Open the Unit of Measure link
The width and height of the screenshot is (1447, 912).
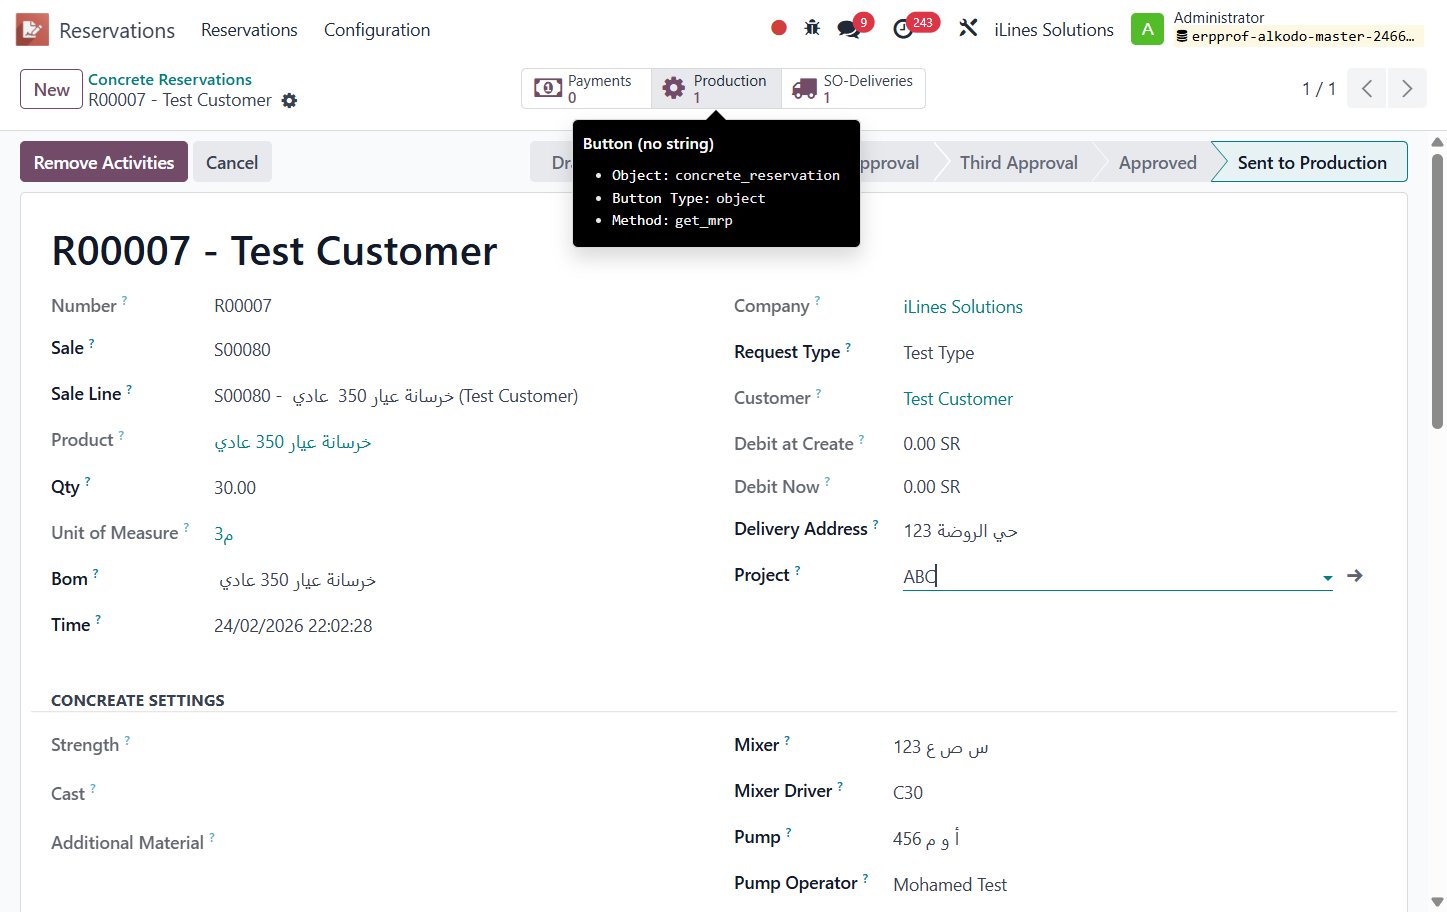click(x=224, y=534)
